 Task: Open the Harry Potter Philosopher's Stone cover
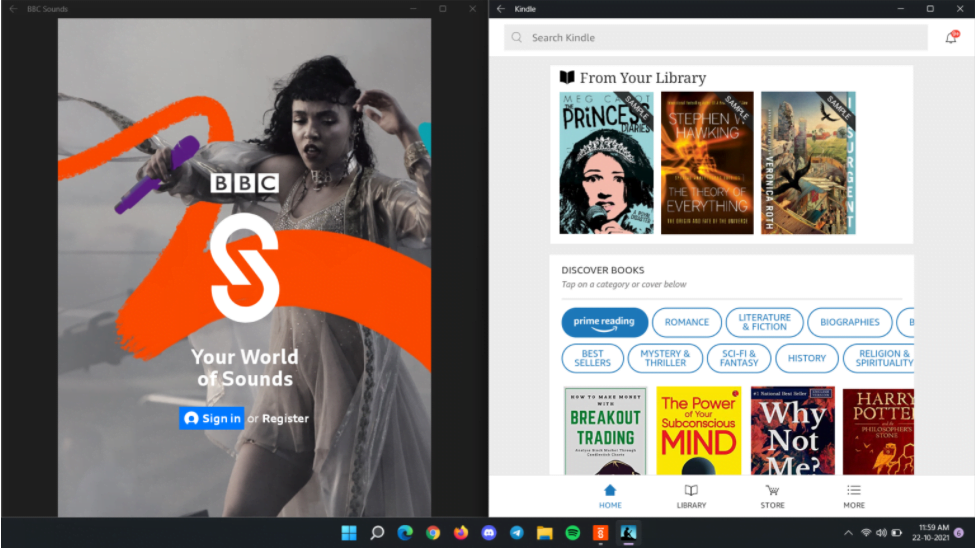coord(878,431)
